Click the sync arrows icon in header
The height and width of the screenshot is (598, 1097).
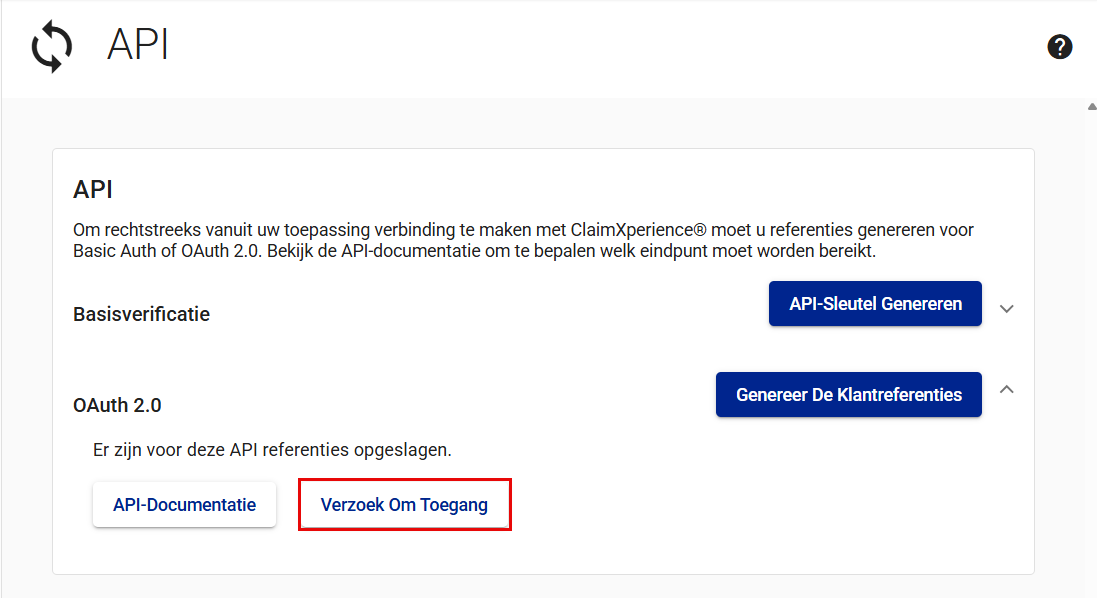(51, 47)
